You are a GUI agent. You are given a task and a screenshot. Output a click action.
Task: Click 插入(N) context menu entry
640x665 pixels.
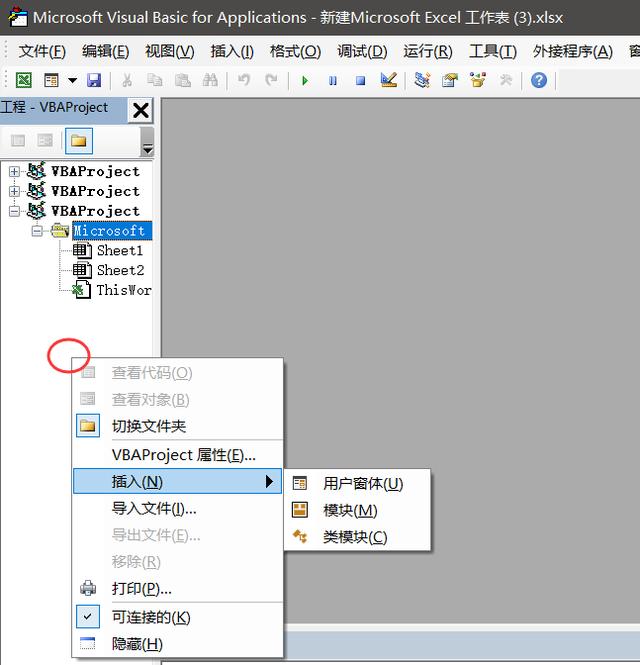click(177, 481)
